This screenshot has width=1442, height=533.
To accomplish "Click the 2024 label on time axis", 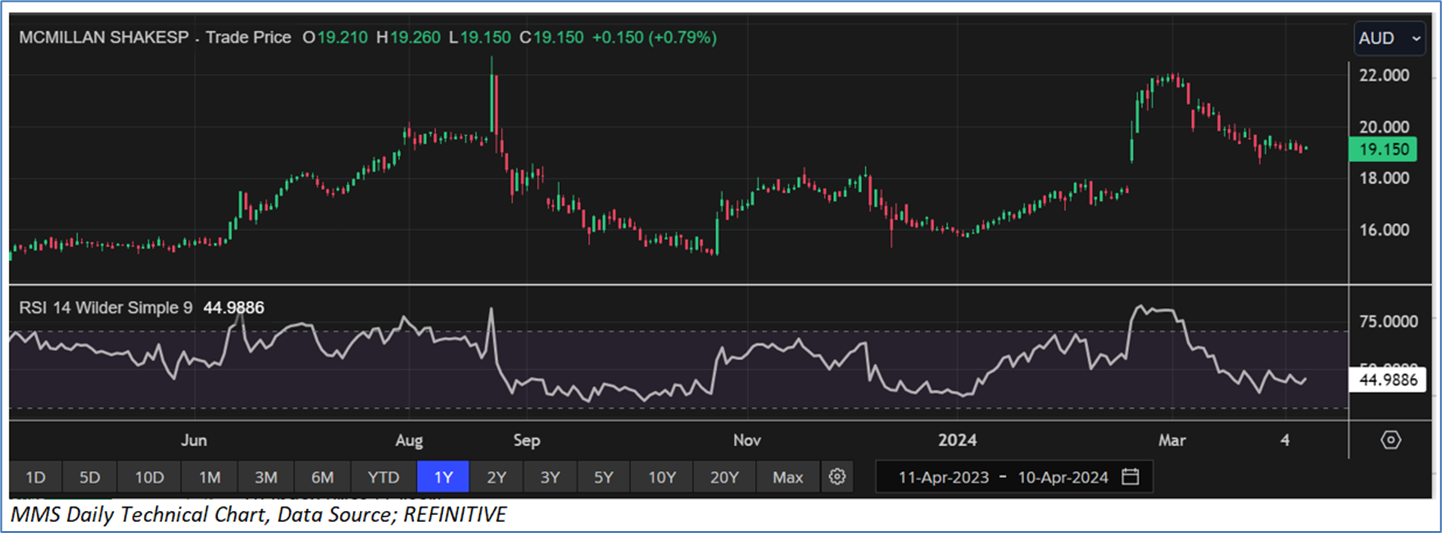I will 958,440.
